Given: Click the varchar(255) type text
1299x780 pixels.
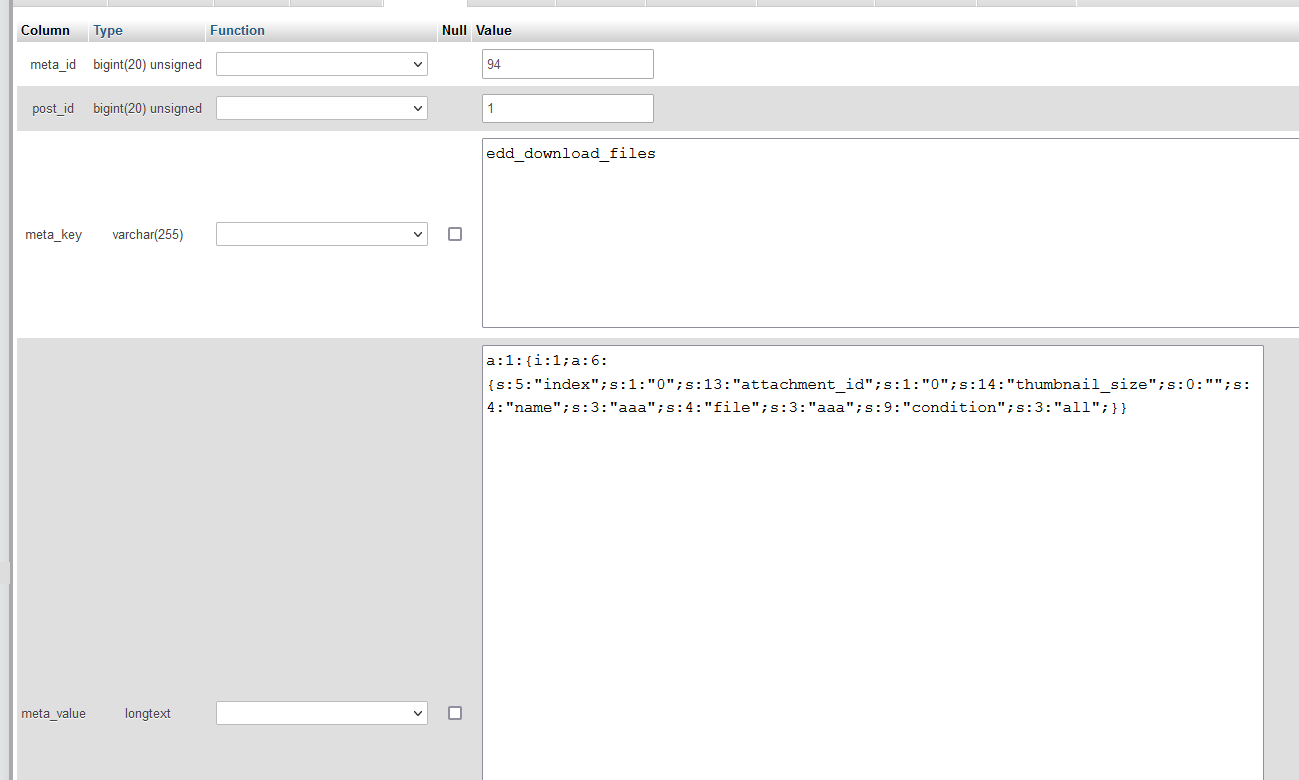Looking at the screenshot, I should (x=148, y=235).
